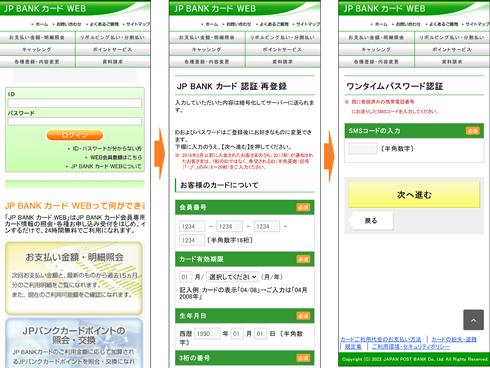Screen dimensions: 490x368
Task: Open キャッシング menu tab on login screen
Action: [x=37, y=49]
